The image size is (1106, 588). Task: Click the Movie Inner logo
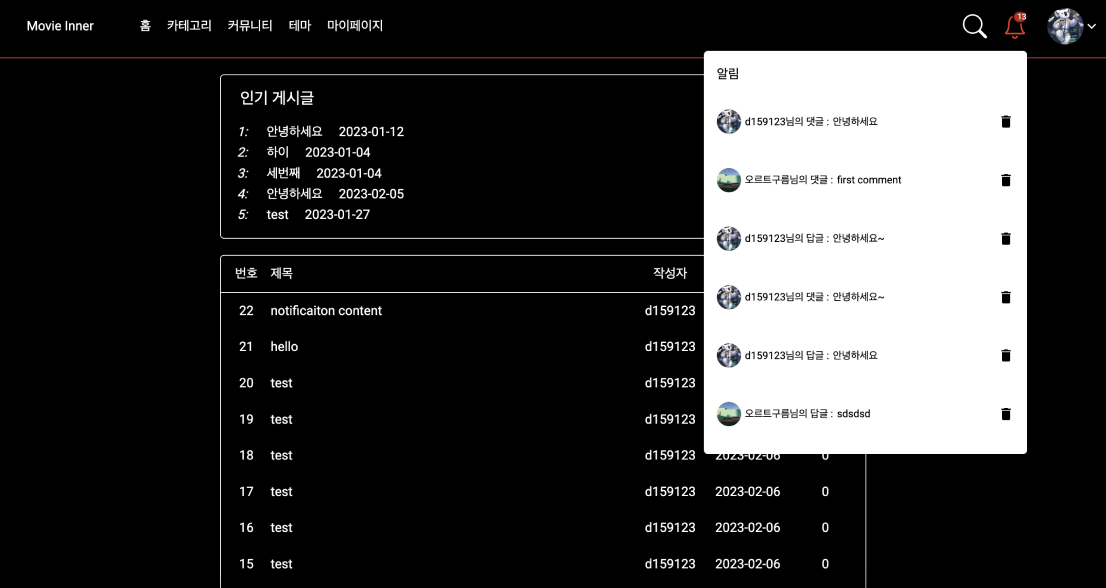60,26
